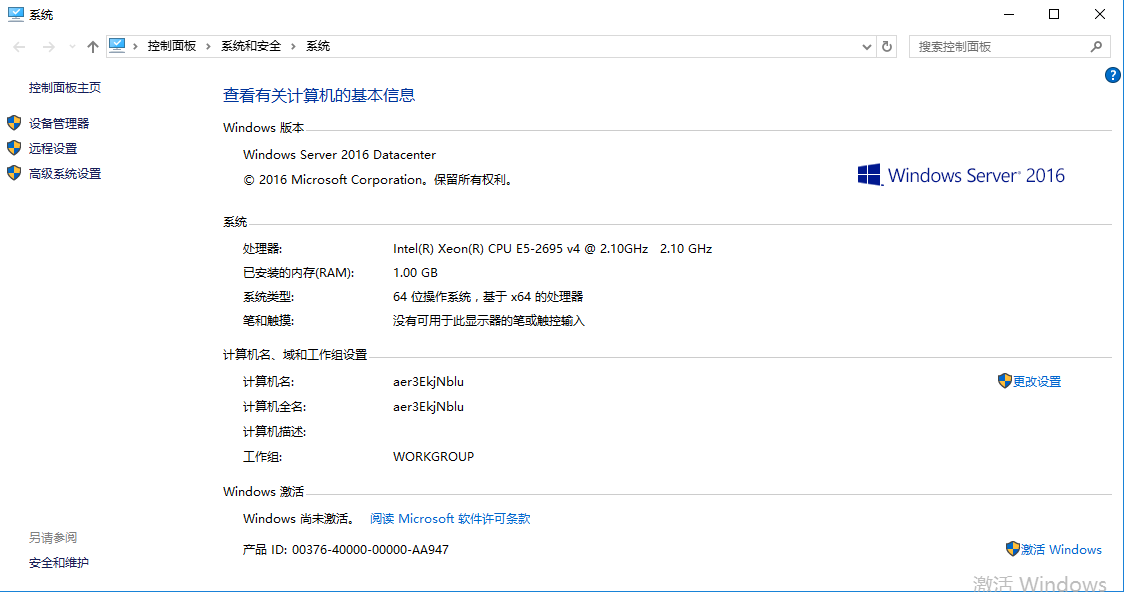
Task: Open the recent locations dropdown arrow
Action: pos(72,47)
